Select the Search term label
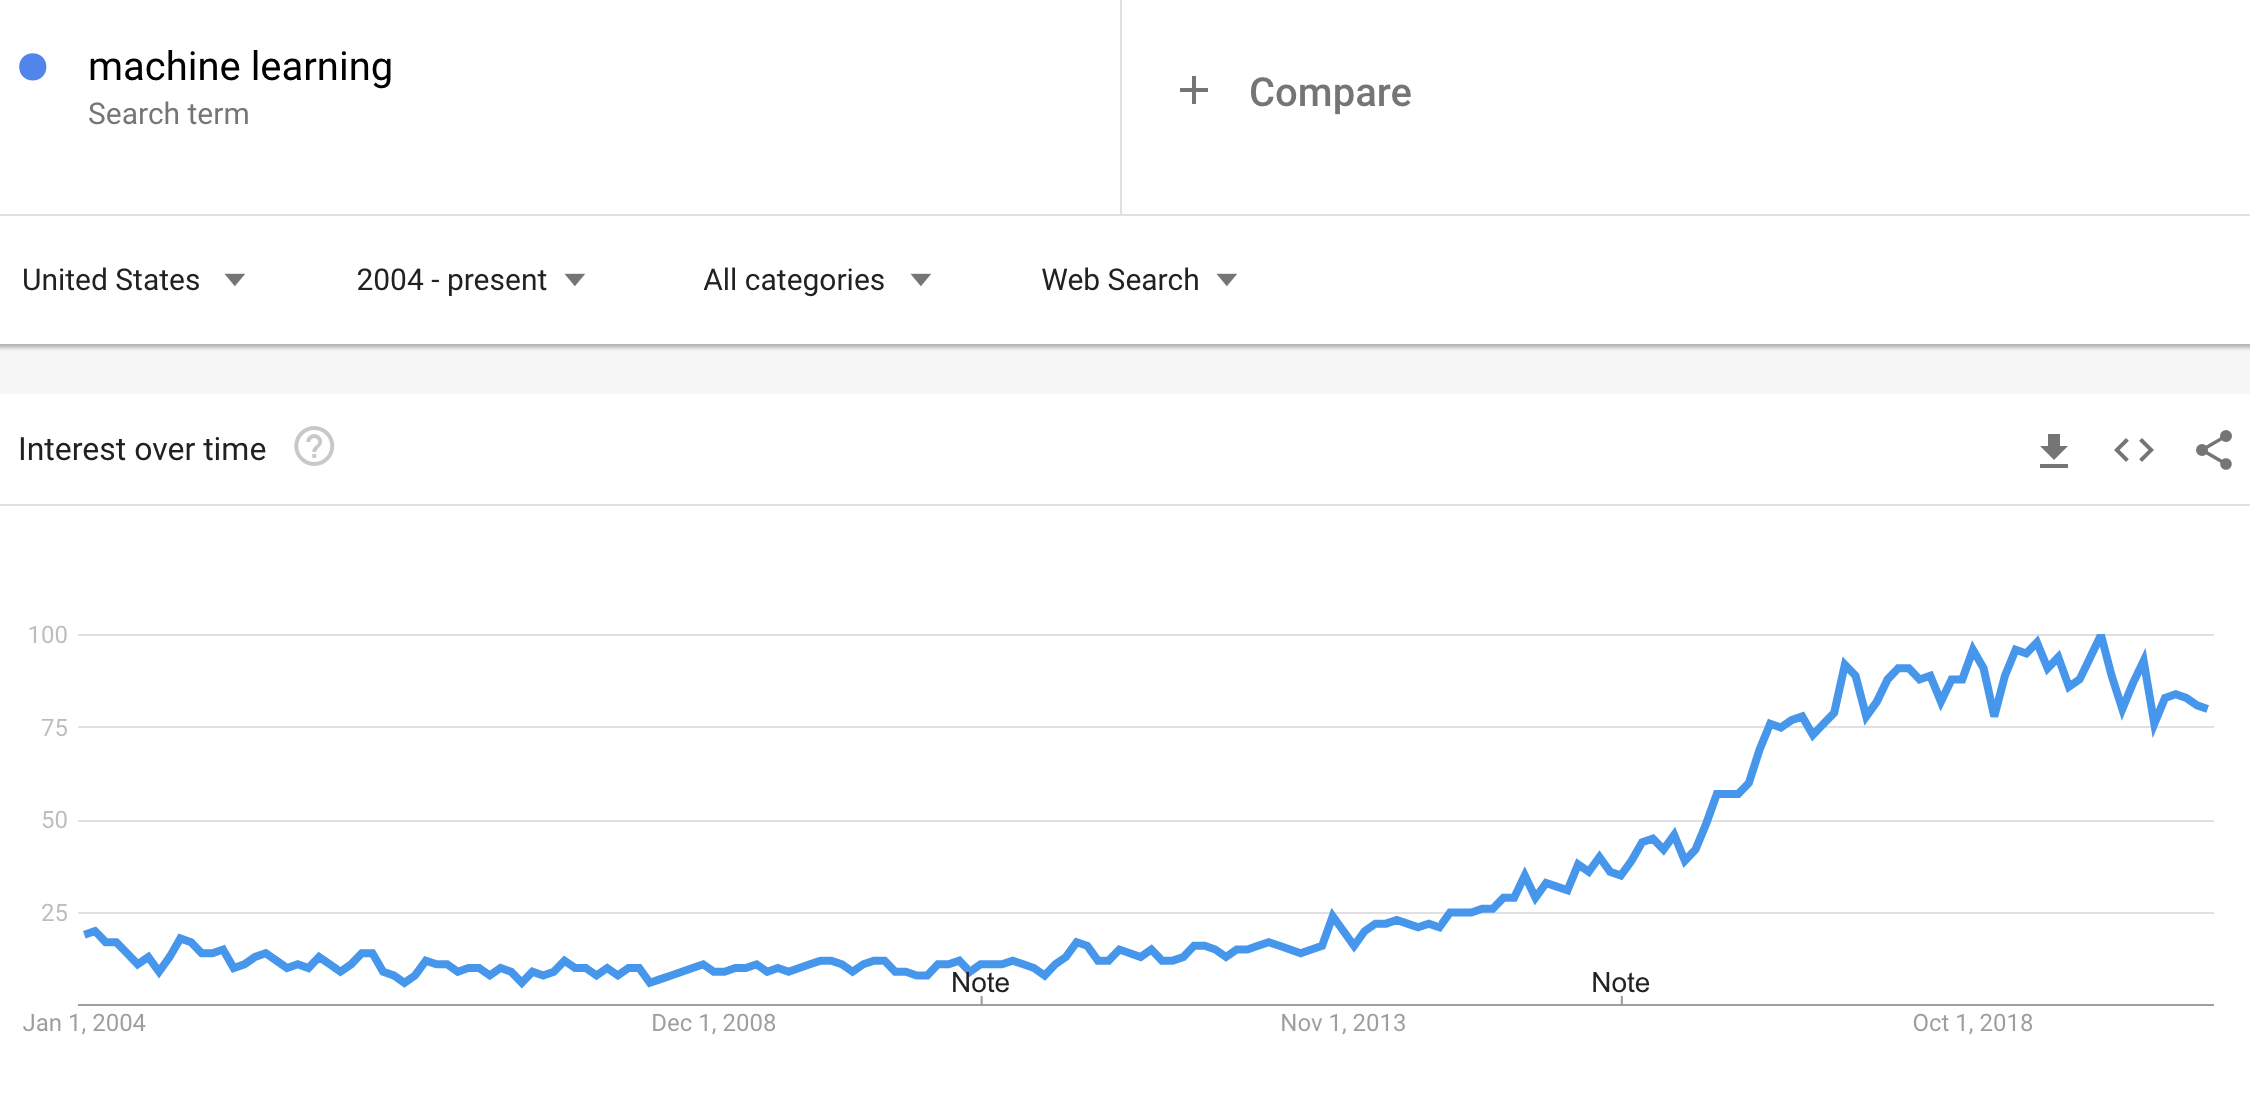Screen dimensions: 2250x1102 pos(170,113)
